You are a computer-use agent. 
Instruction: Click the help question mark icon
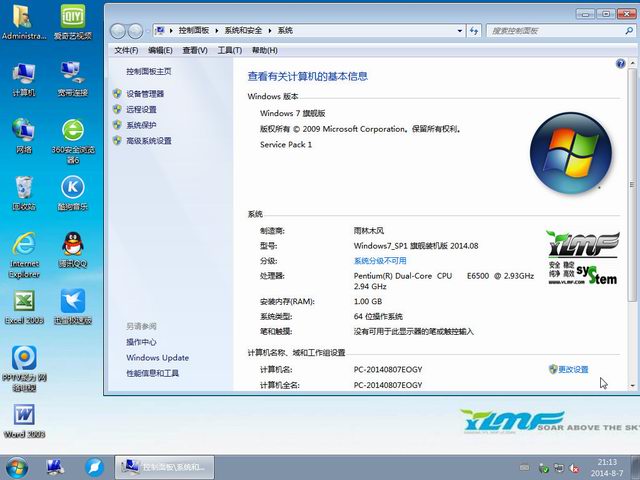click(620, 64)
